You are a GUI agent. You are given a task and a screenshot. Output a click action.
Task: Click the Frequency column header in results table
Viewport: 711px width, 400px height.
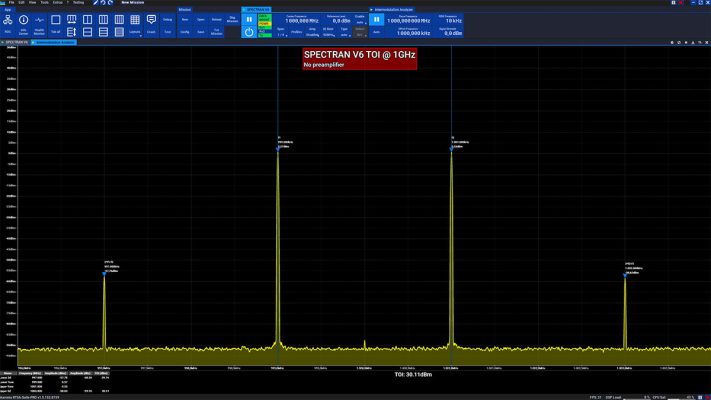pyautogui.click(x=30, y=373)
